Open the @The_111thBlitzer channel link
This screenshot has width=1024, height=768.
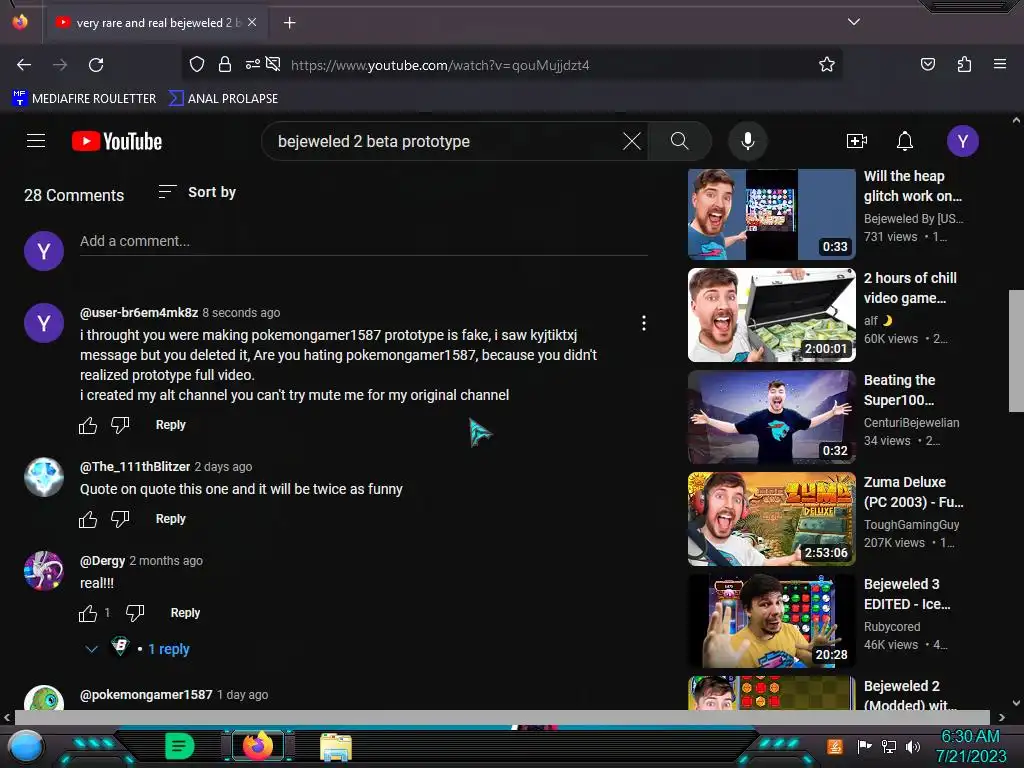[135, 467]
